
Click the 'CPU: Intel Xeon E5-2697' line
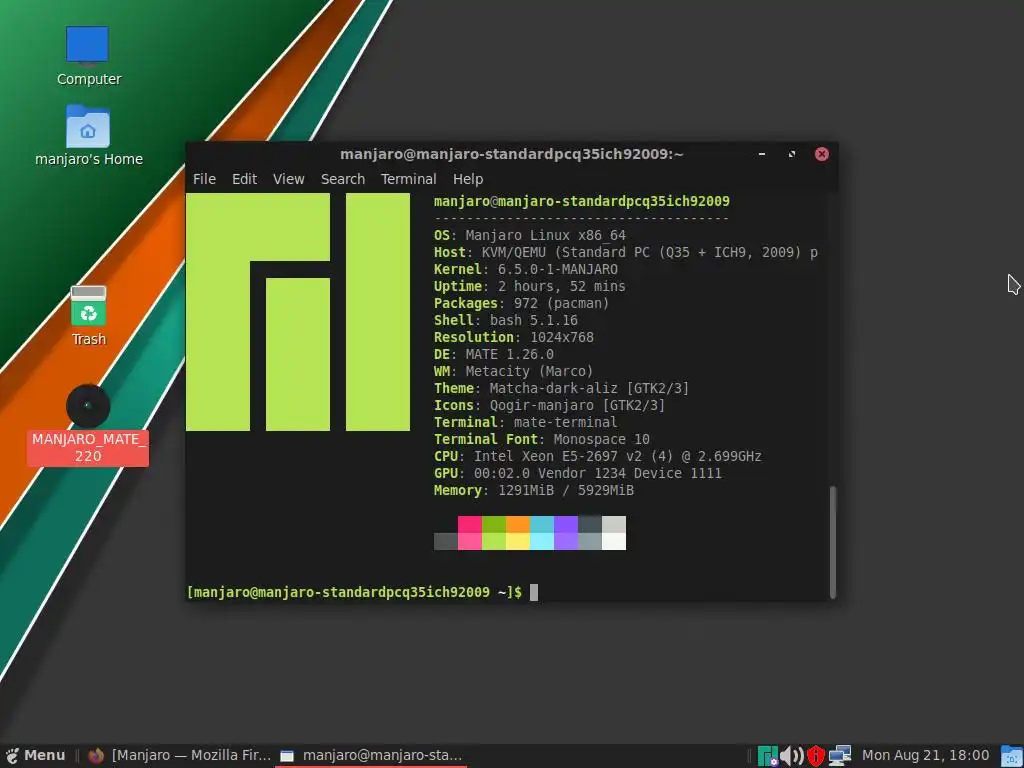pyautogui.click(x=598, y=456)
